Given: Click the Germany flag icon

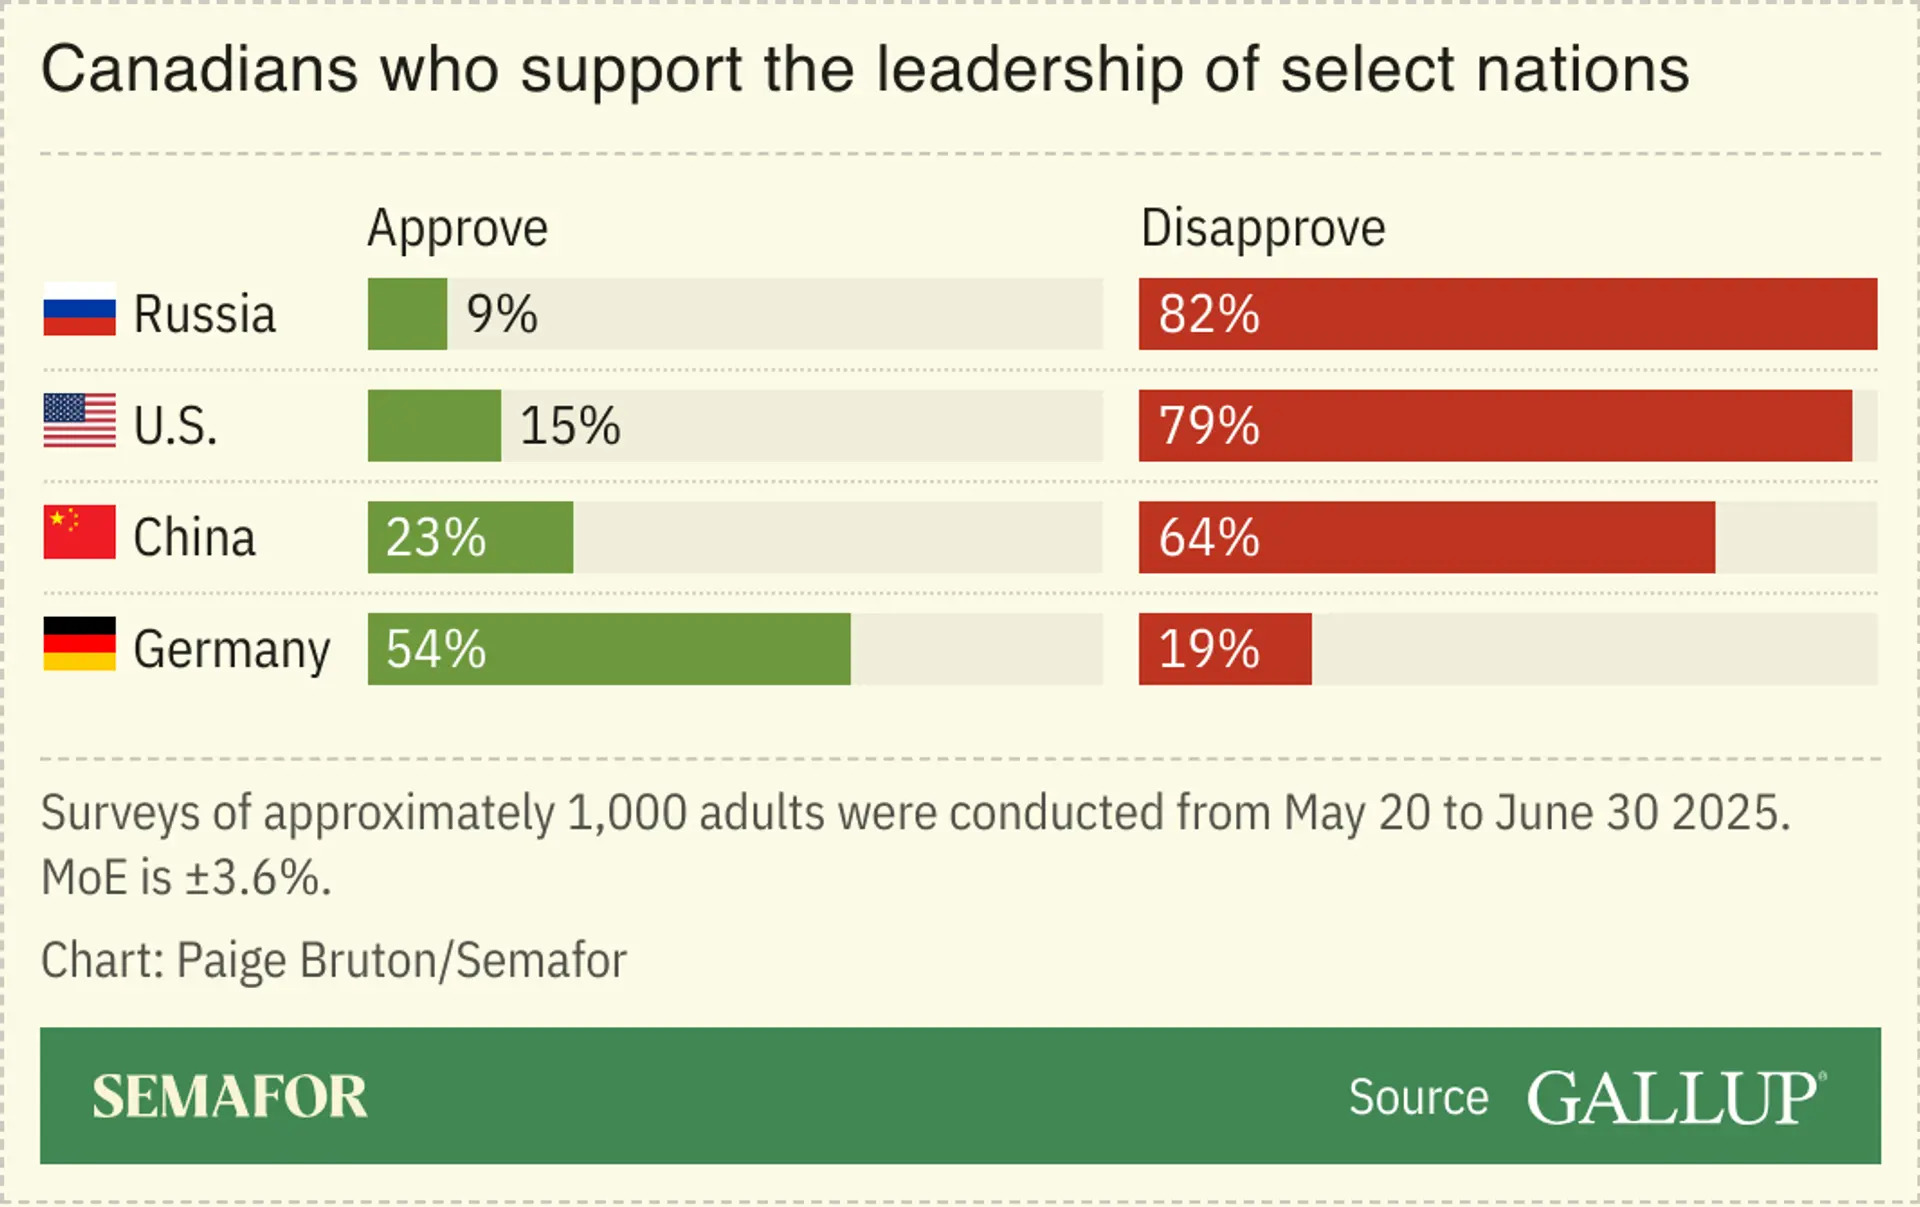Looking at the screenshot, I should pyautogui.click(x=80, y=644).
